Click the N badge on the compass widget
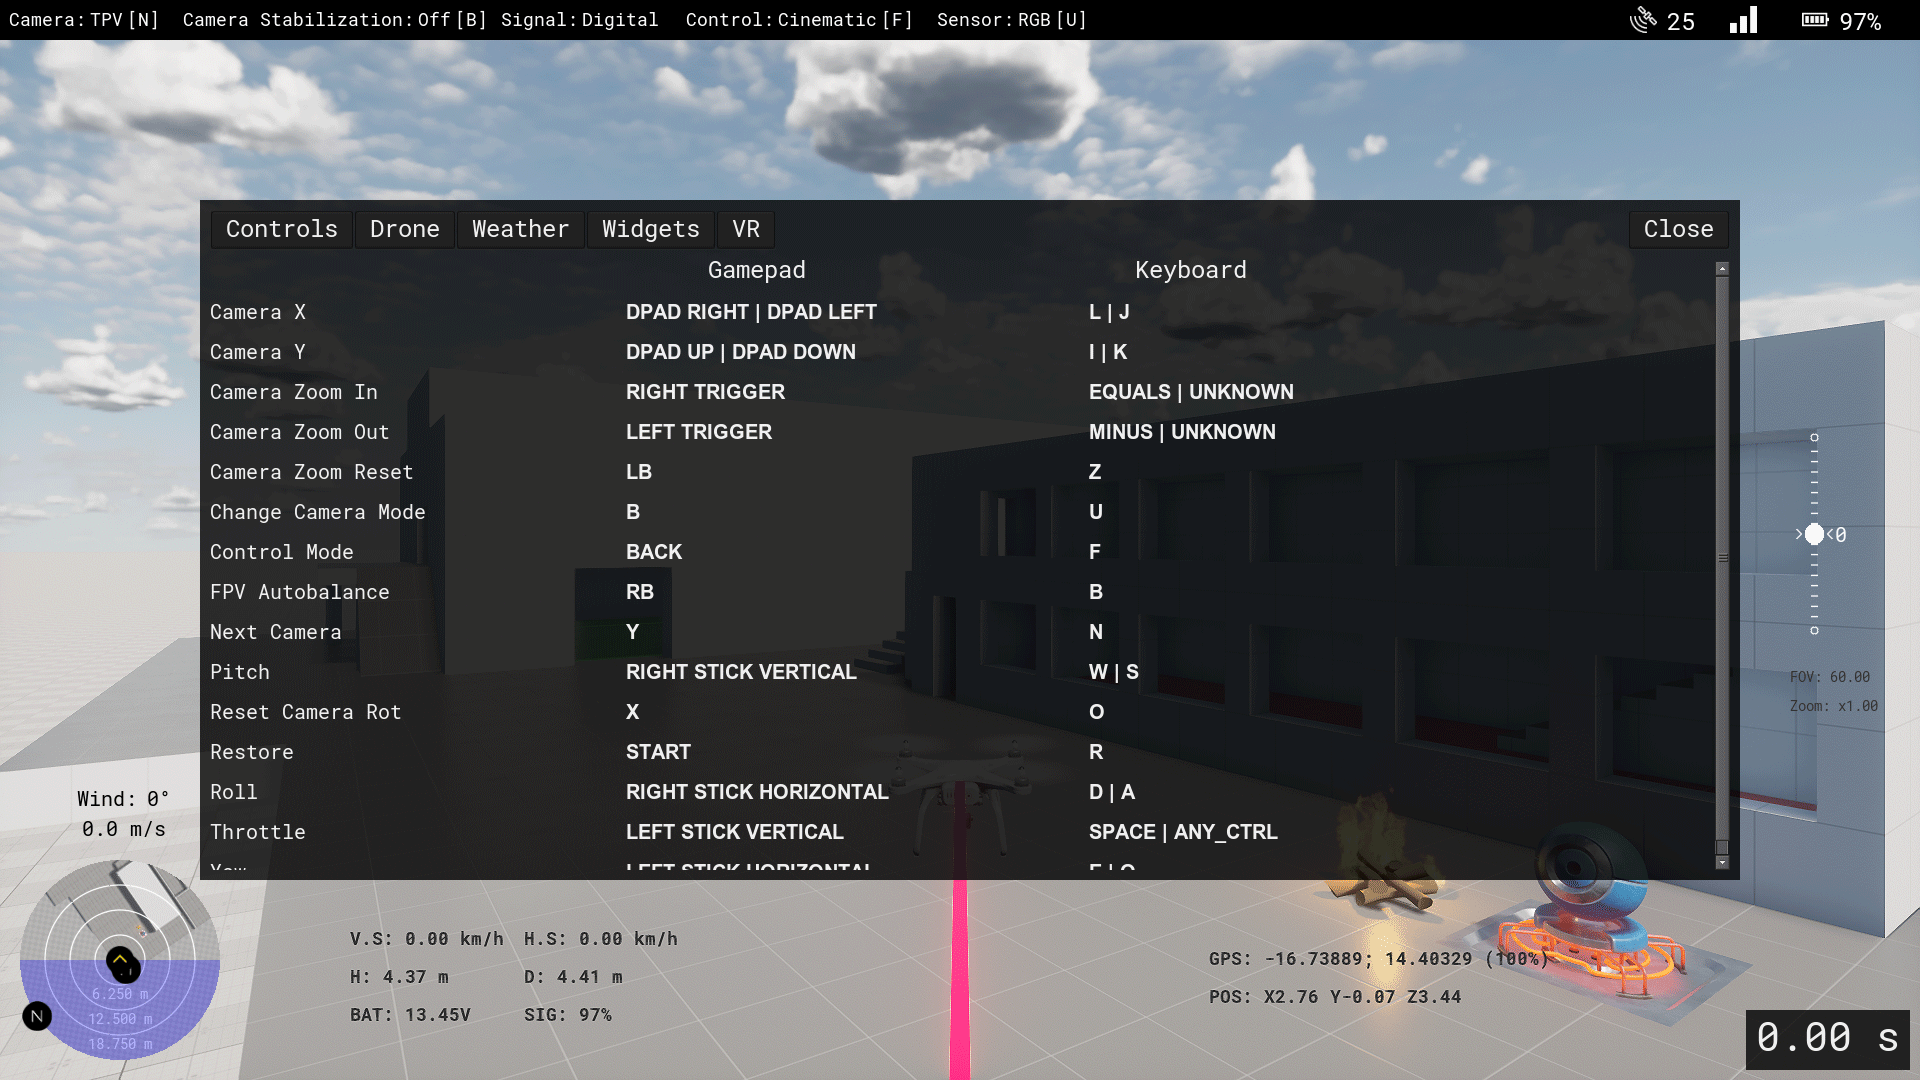Screen dimensions: 1920x1080 pos(37,1015)
